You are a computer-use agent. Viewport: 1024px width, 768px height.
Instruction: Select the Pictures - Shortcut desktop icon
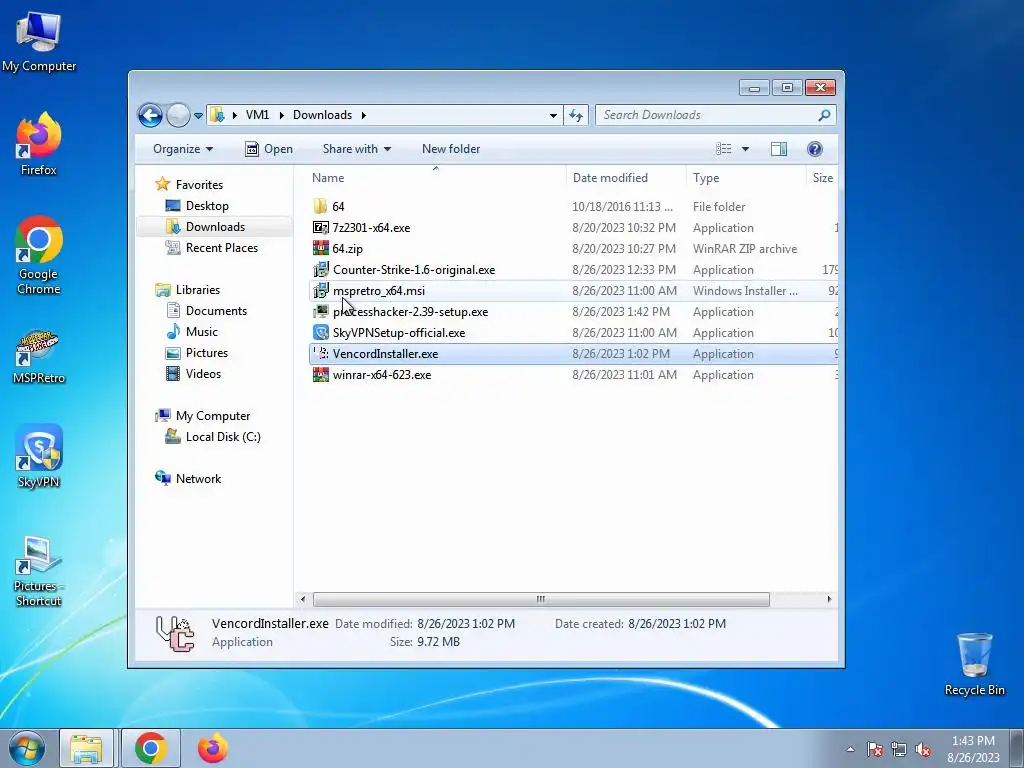[39, 571]
